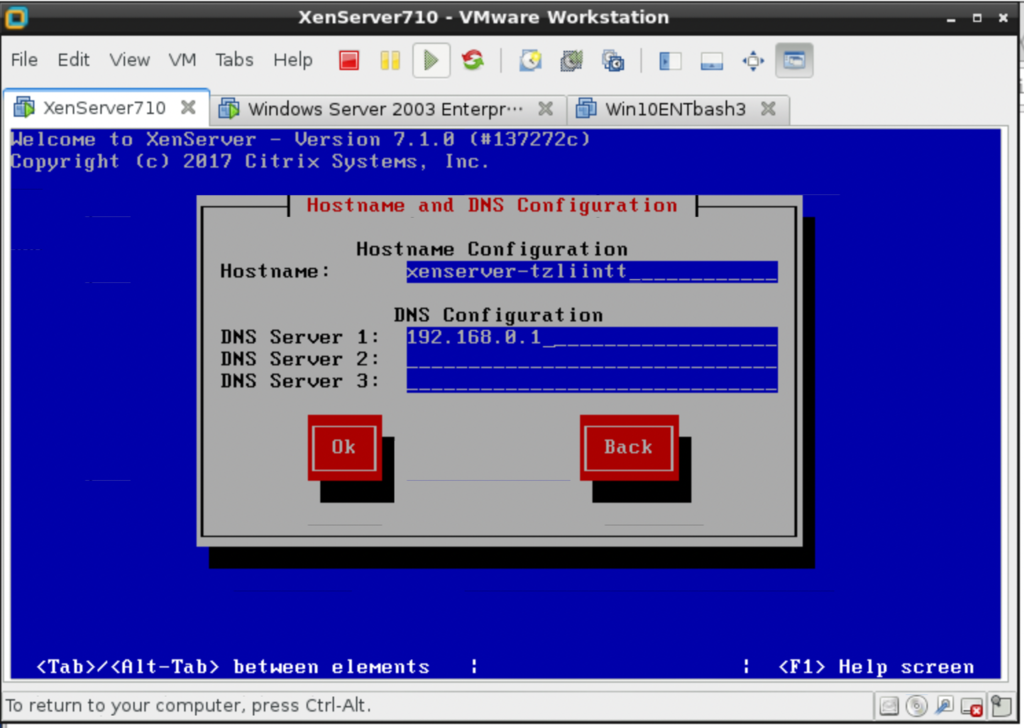Open the Help menu
1024x728 pixels.
point(293,60)
